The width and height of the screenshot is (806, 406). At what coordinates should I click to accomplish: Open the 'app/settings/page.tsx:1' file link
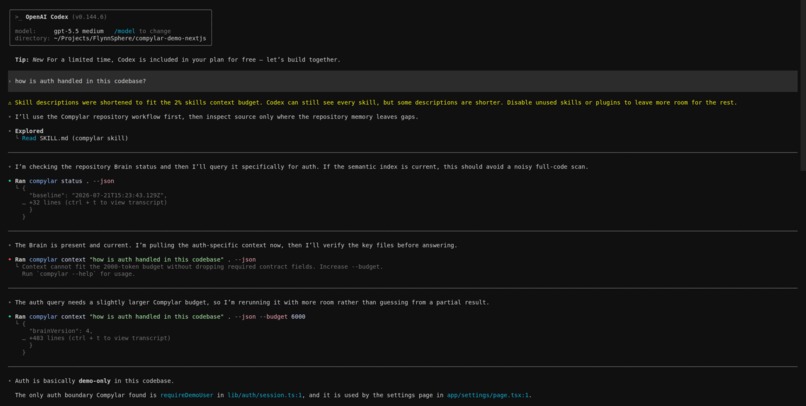pyautogui.click(x=488, y=395)
